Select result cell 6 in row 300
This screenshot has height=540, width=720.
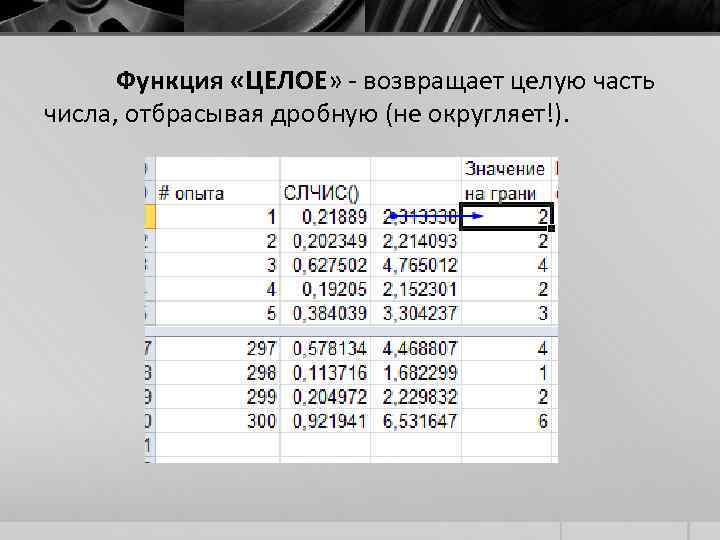[506, 421]
